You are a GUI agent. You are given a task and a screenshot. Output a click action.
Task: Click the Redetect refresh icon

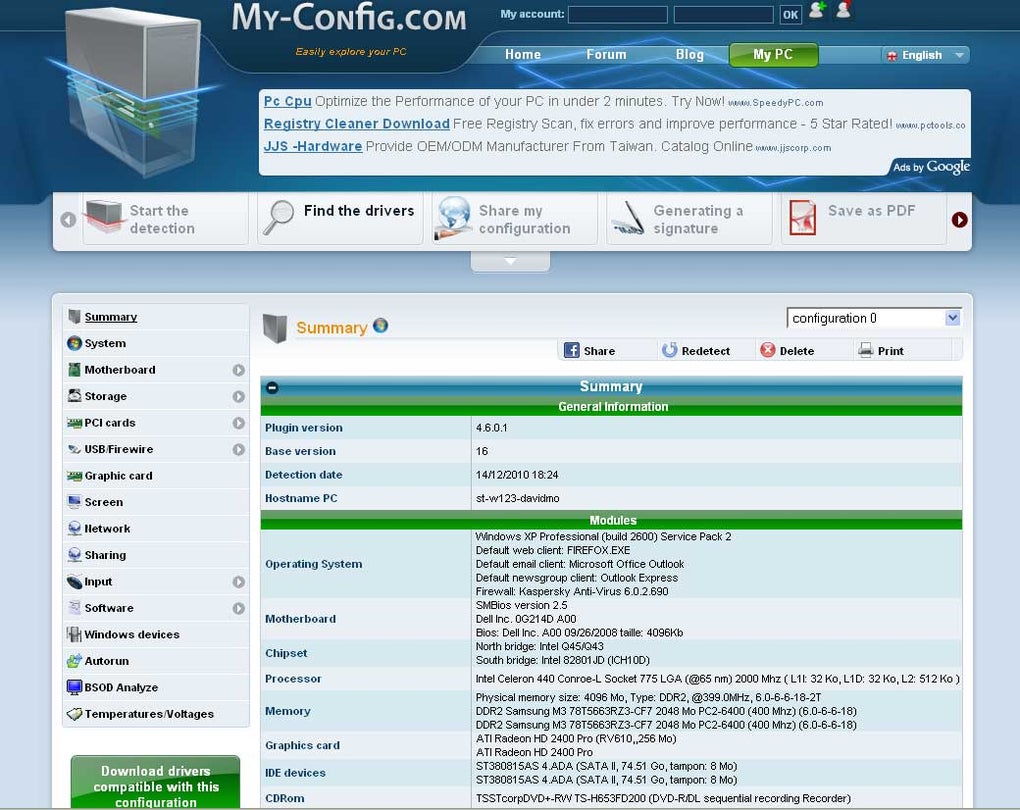(669, 350)
